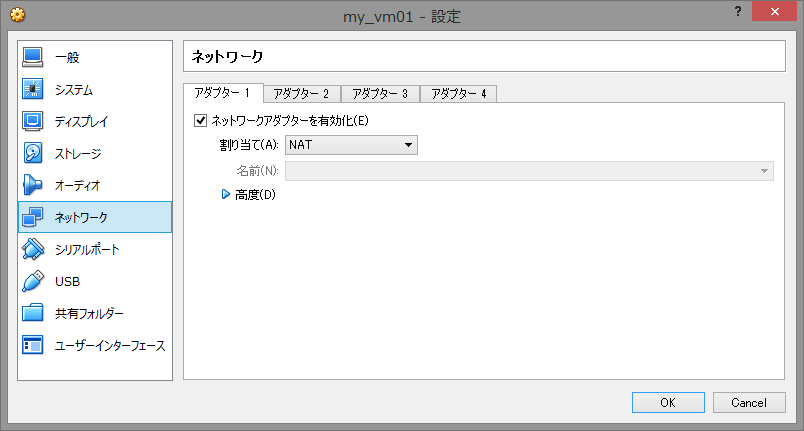804x431 pixels.
Task: Select the シリアルポート text label
Action: [x=87, y=250]
